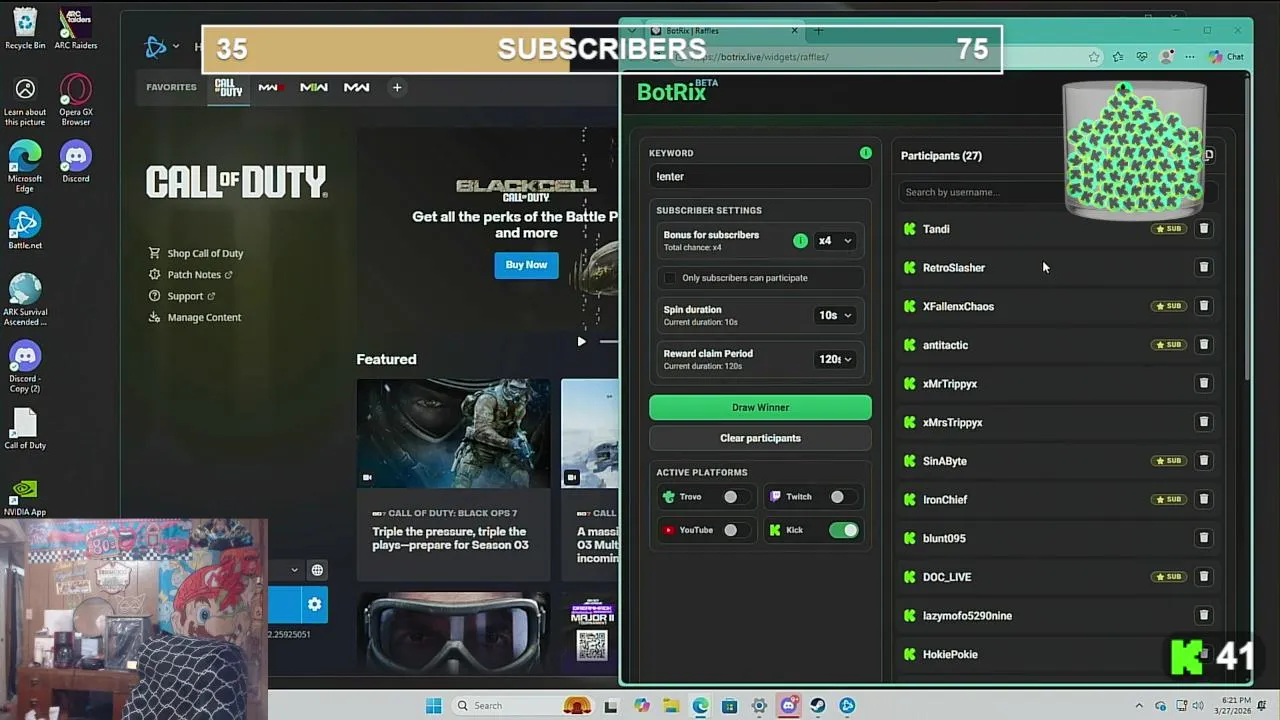1280x720 pixels.
Task: Expand the Battle.net region dropdown arrow
Action: pyautogui.click(x=294, y=570)
